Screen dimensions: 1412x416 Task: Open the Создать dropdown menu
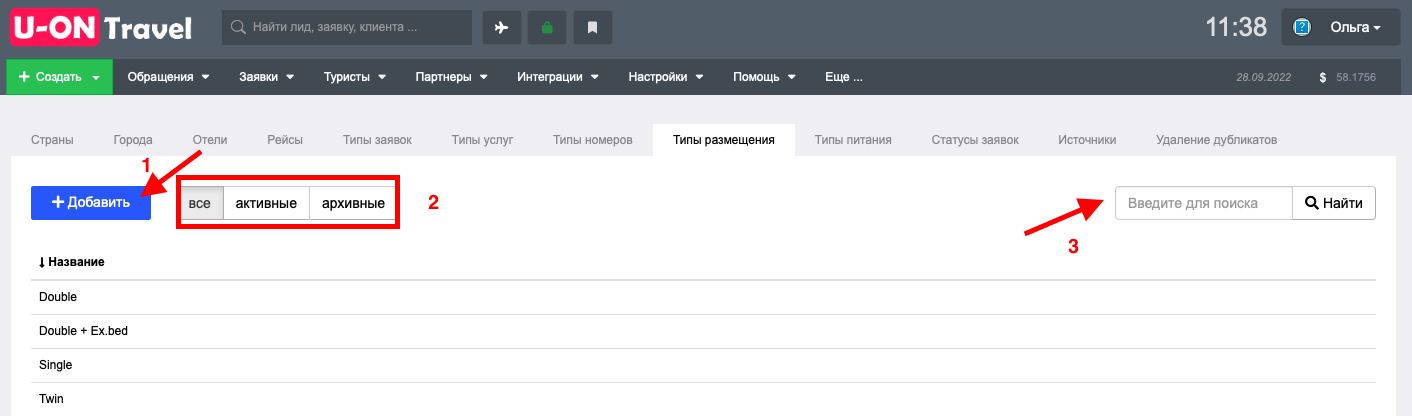click(x=60, y=77)
